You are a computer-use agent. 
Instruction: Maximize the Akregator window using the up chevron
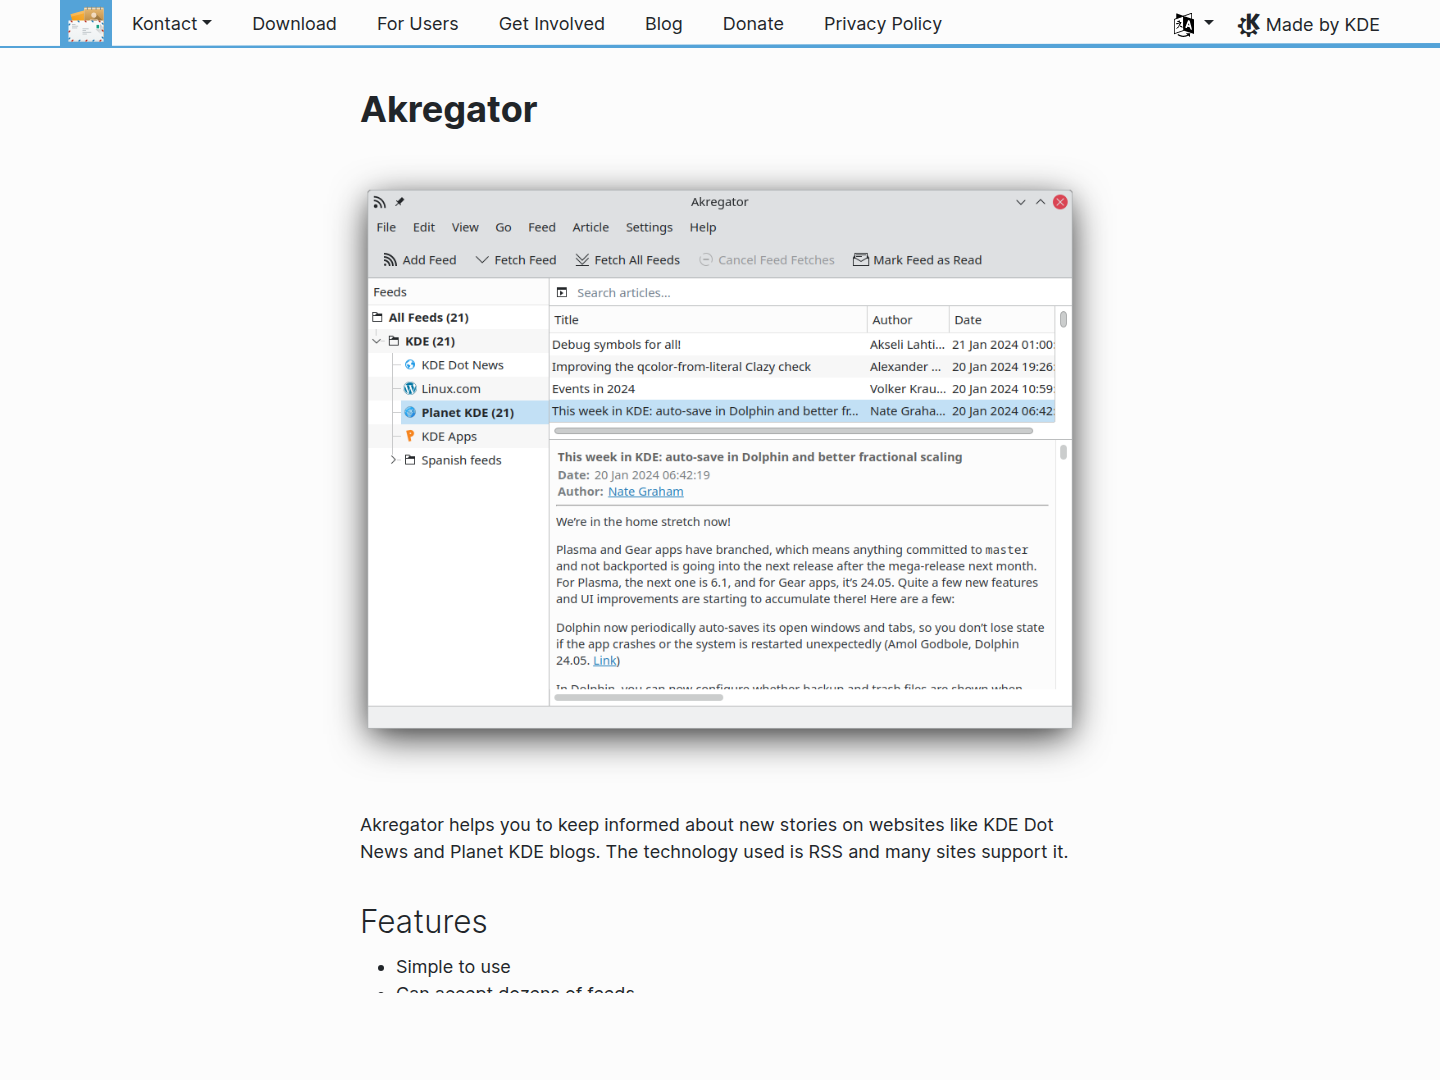(x=1041, y=202)
